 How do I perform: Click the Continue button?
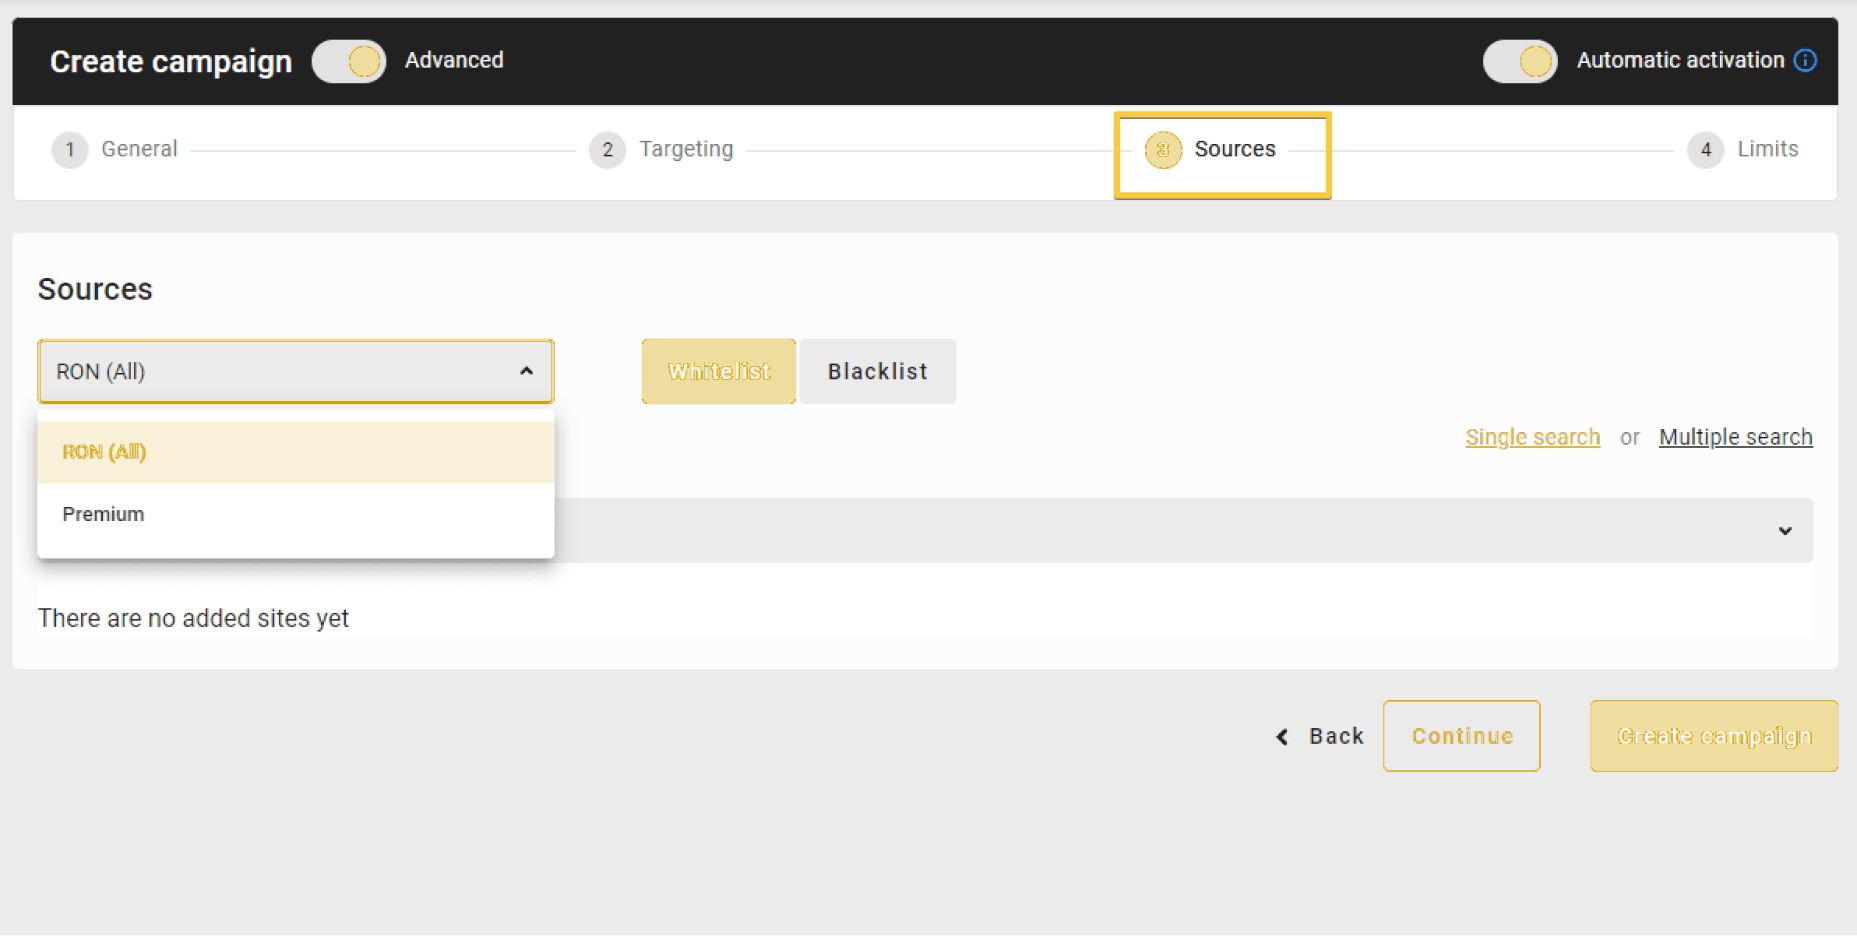coord(1461,736)
